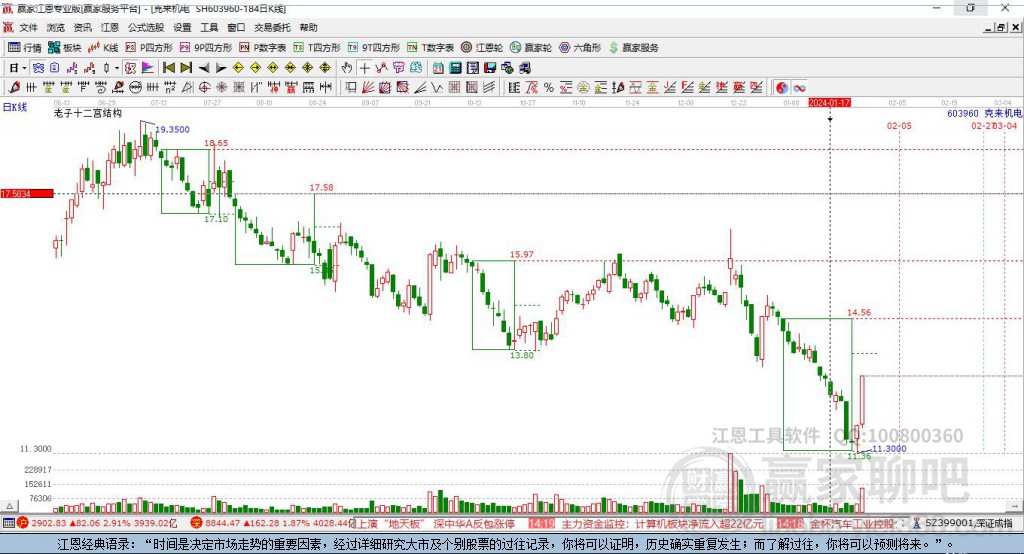This screenshot has height=554, width=1024.
Task: Open the P四方形 tool
Action: point(149,48)
